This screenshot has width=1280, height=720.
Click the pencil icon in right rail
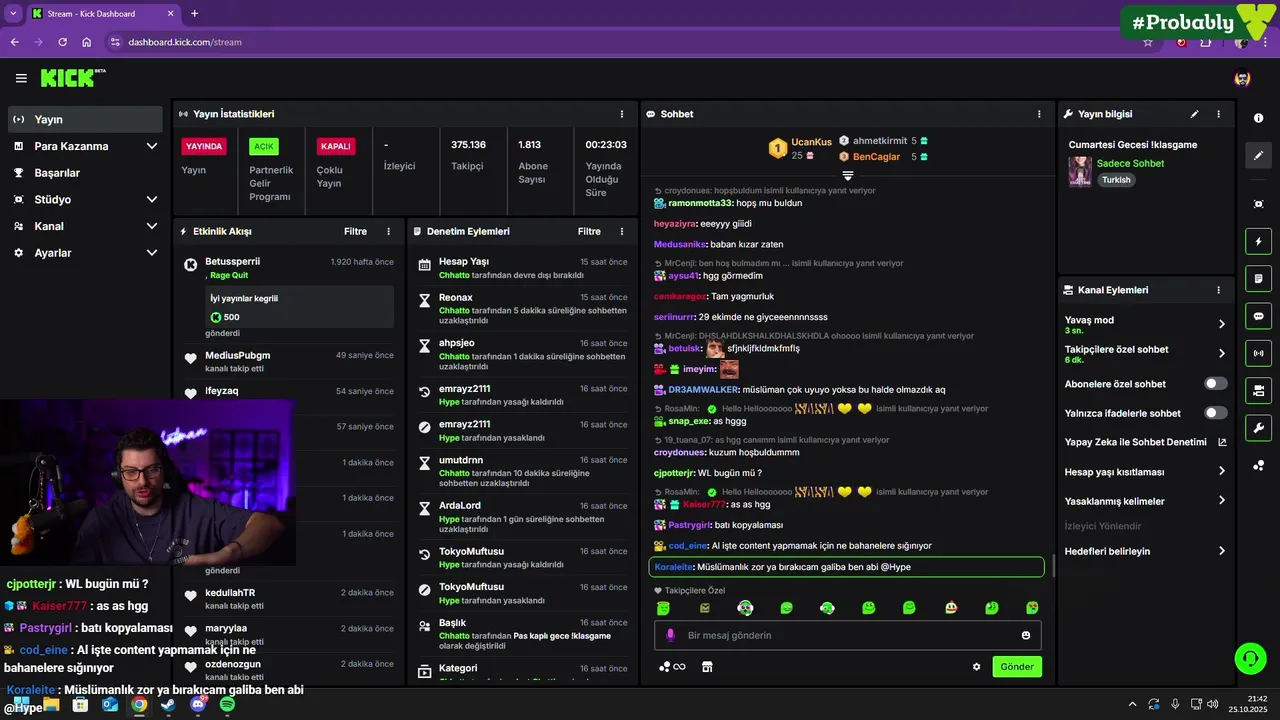(1258, 155)
